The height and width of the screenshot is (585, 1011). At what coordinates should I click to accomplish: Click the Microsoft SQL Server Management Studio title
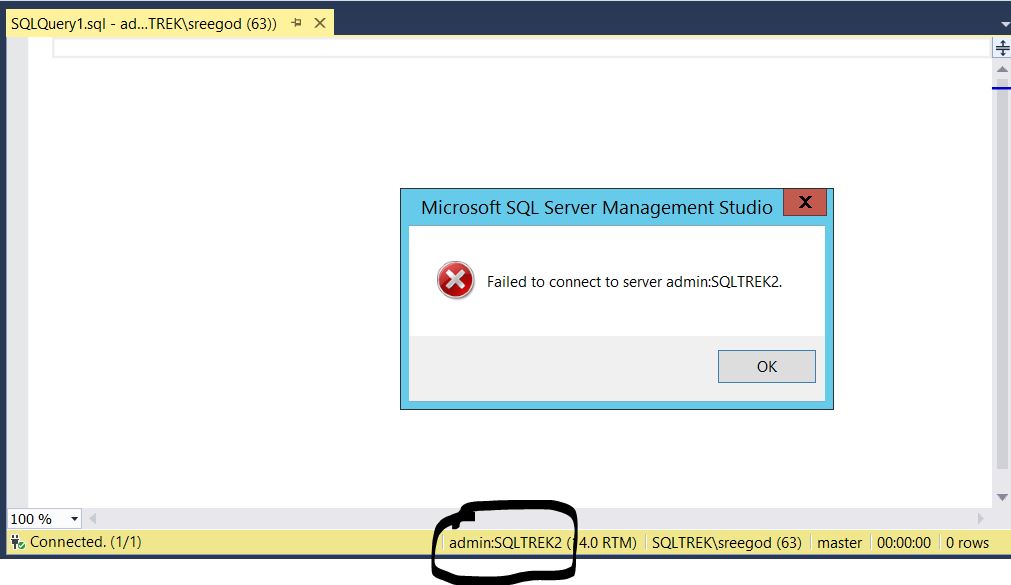[x=596, y=207]
